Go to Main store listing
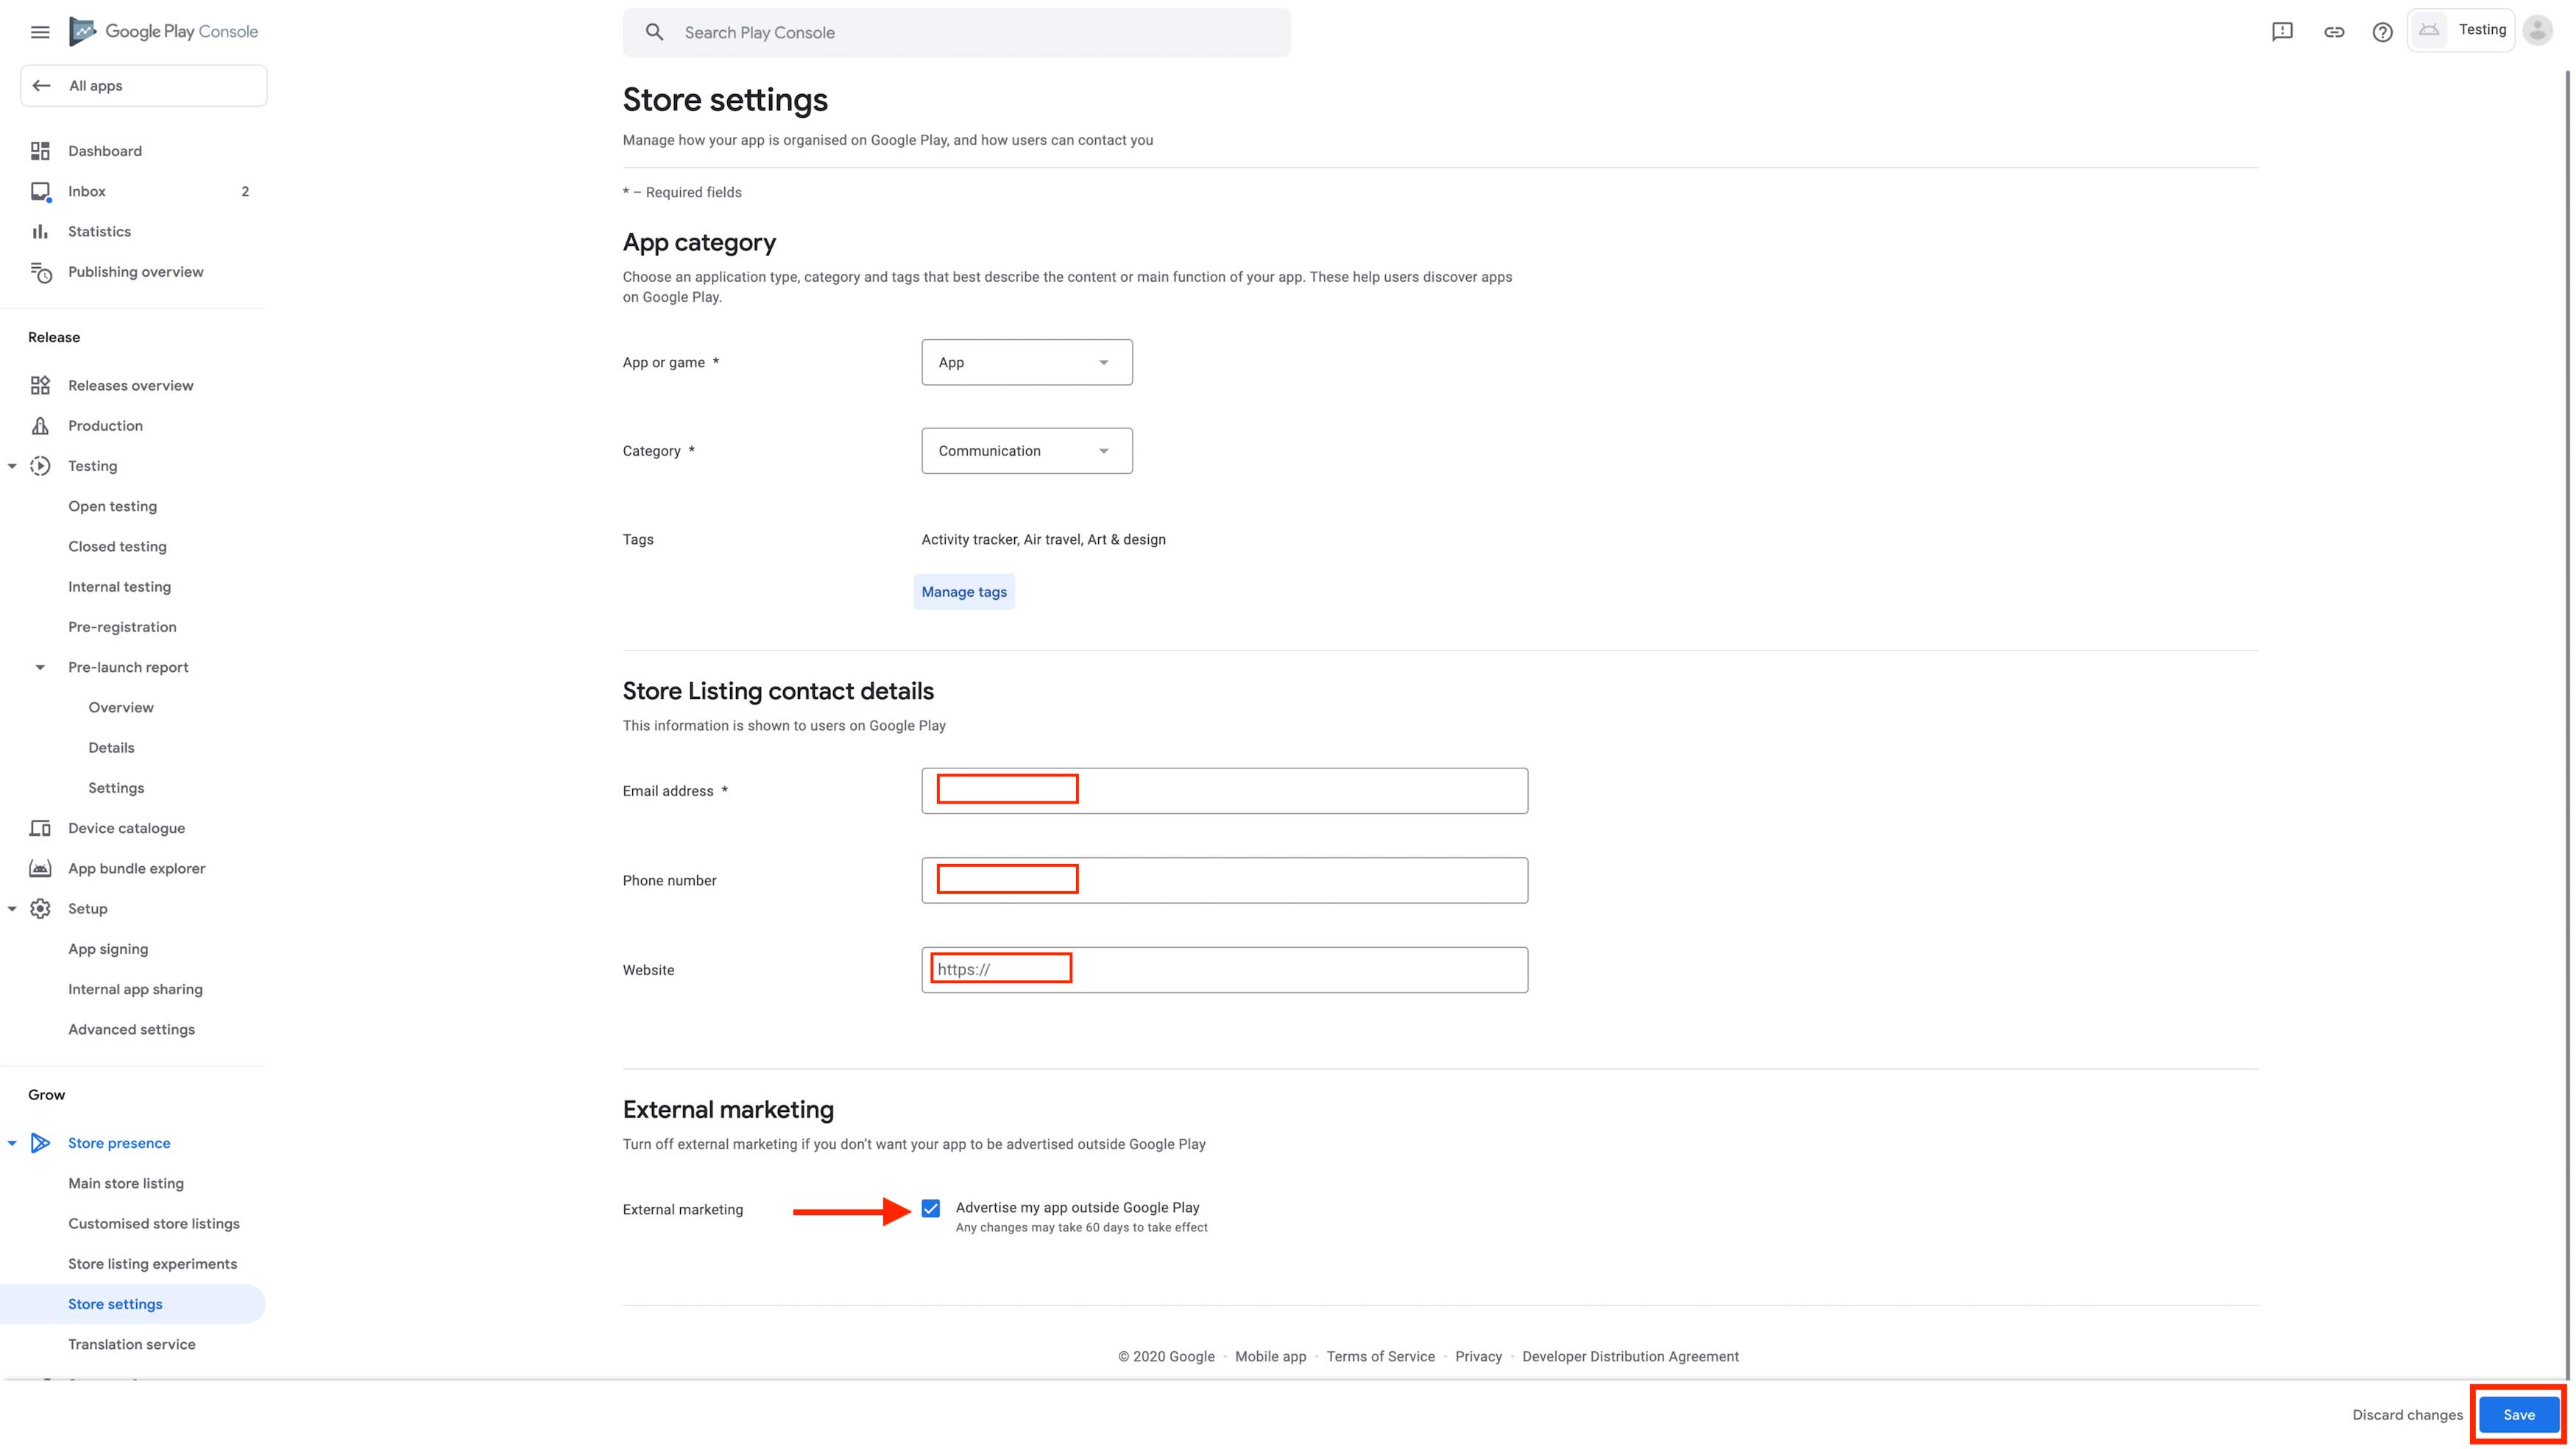 tap(126, 1183)
